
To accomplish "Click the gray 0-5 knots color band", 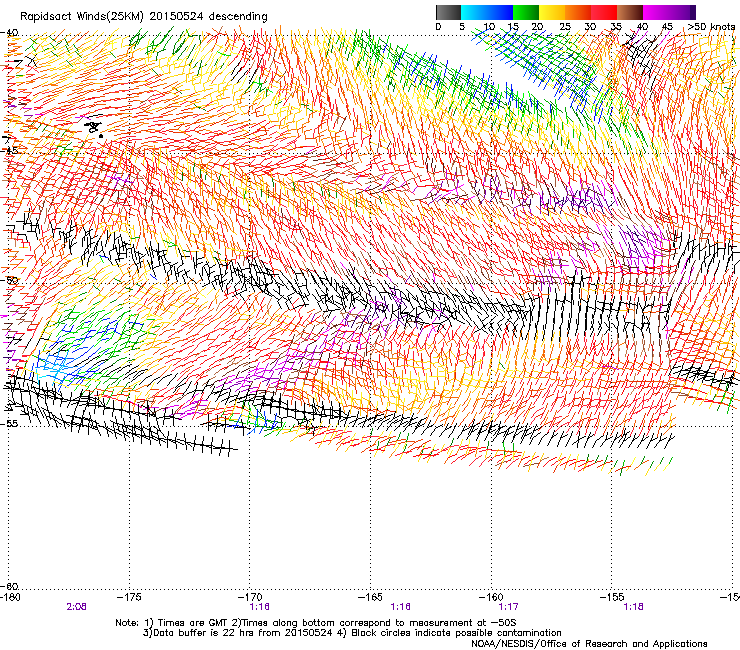I will click(448, 12).
